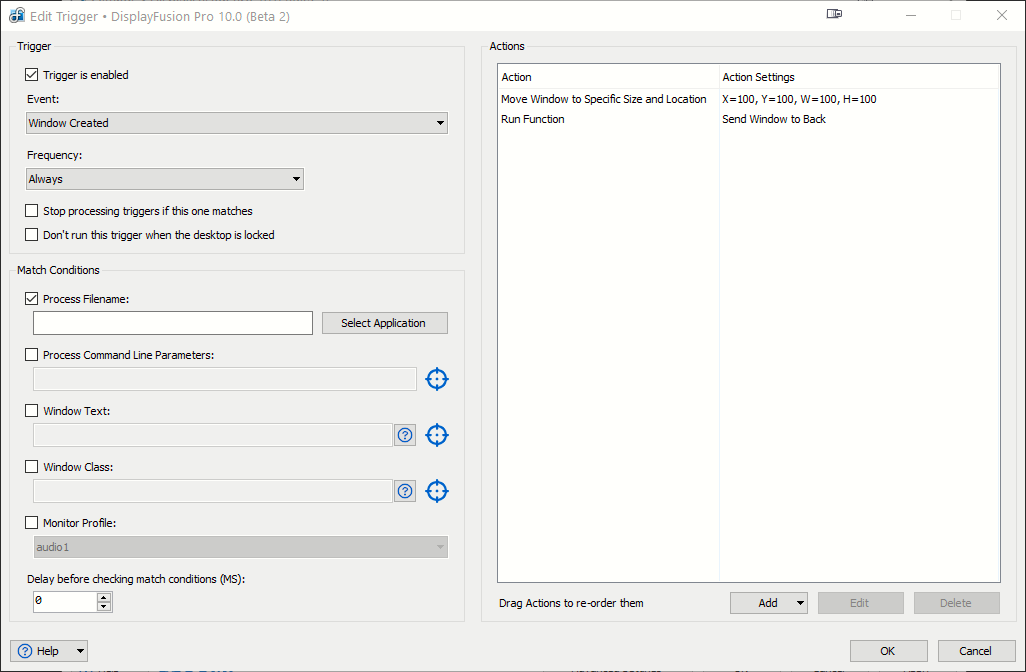The image size is (1026, 672).
Task: Expand the Frequency dropdown set to Always
Action: [x=165, y=179]
